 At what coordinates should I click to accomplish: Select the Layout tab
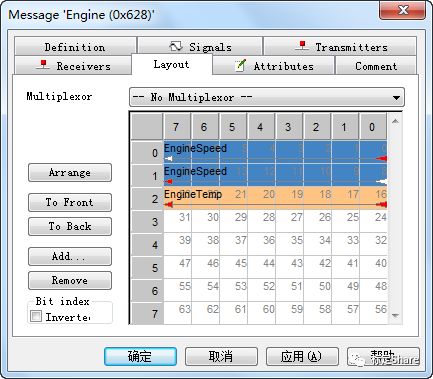pyautogui.click(x=172, y=64)
